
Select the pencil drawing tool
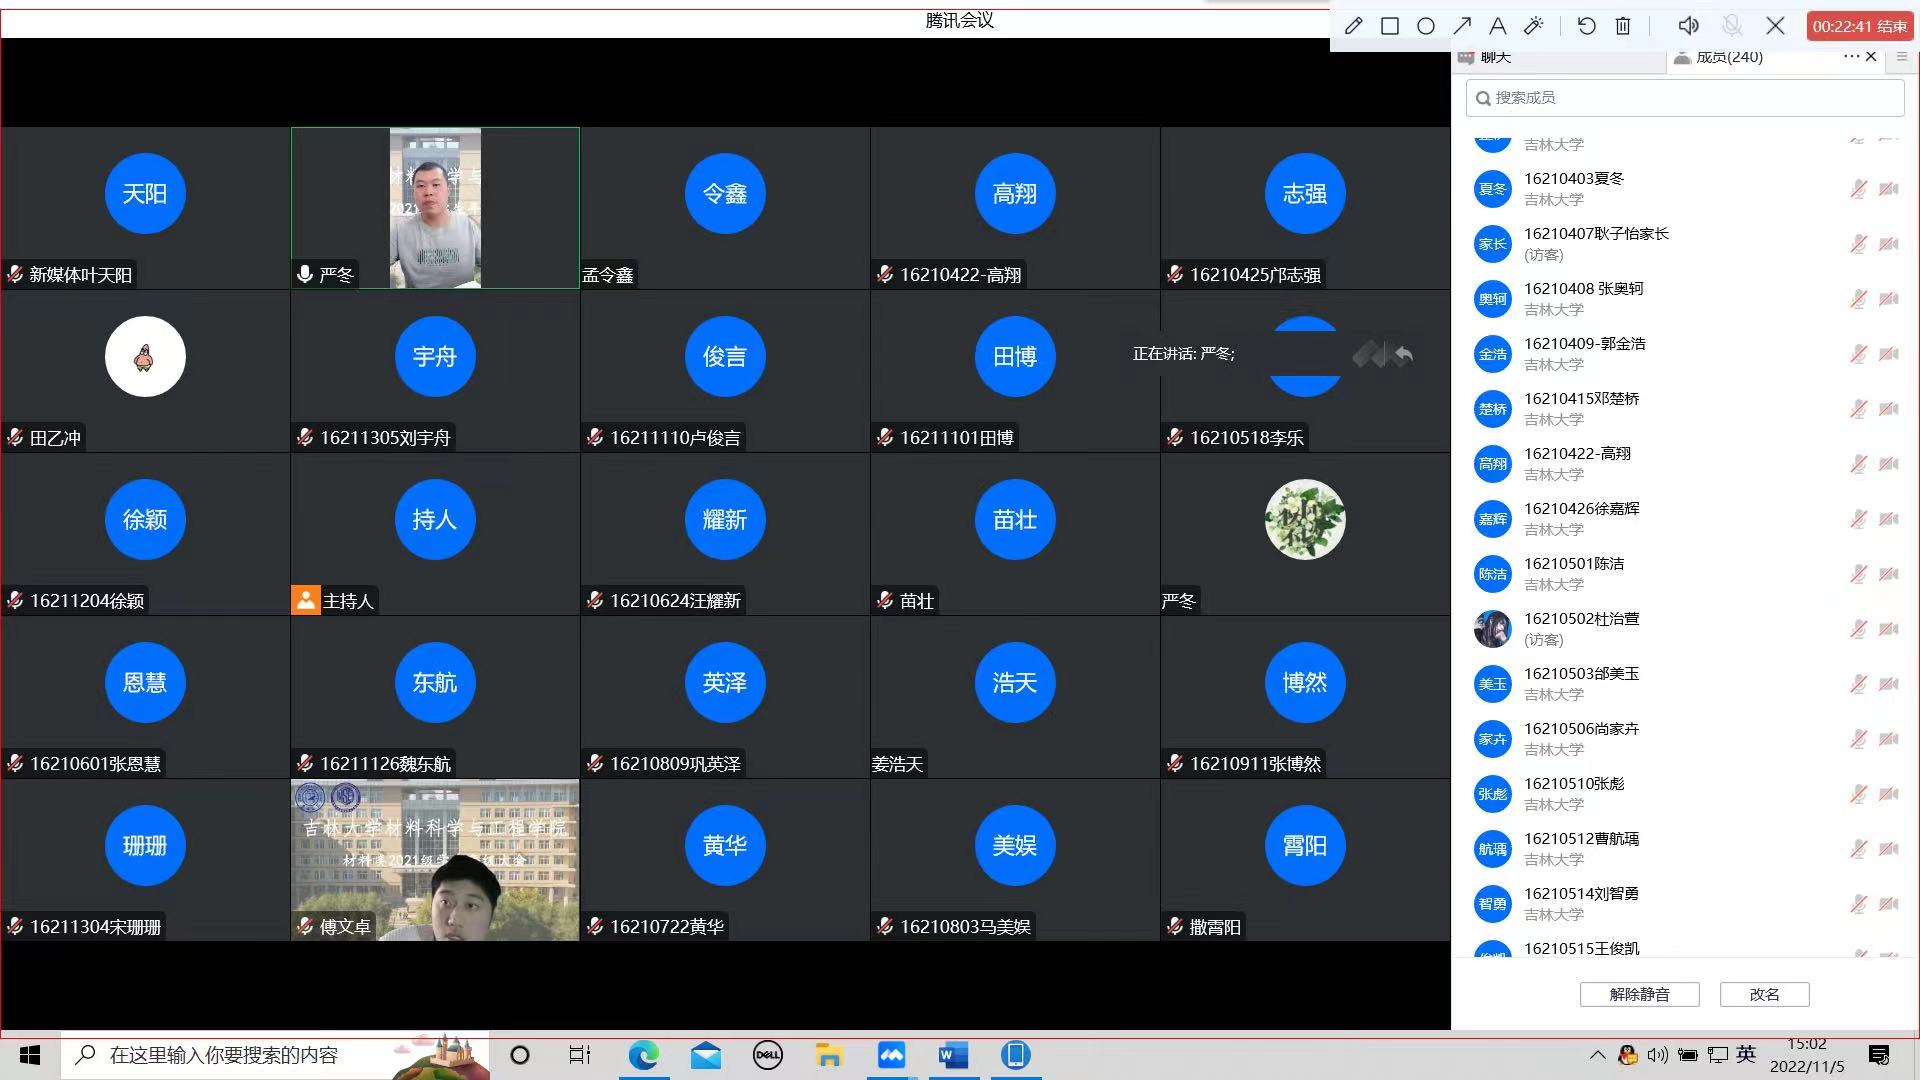click(x=1354, y=26)
